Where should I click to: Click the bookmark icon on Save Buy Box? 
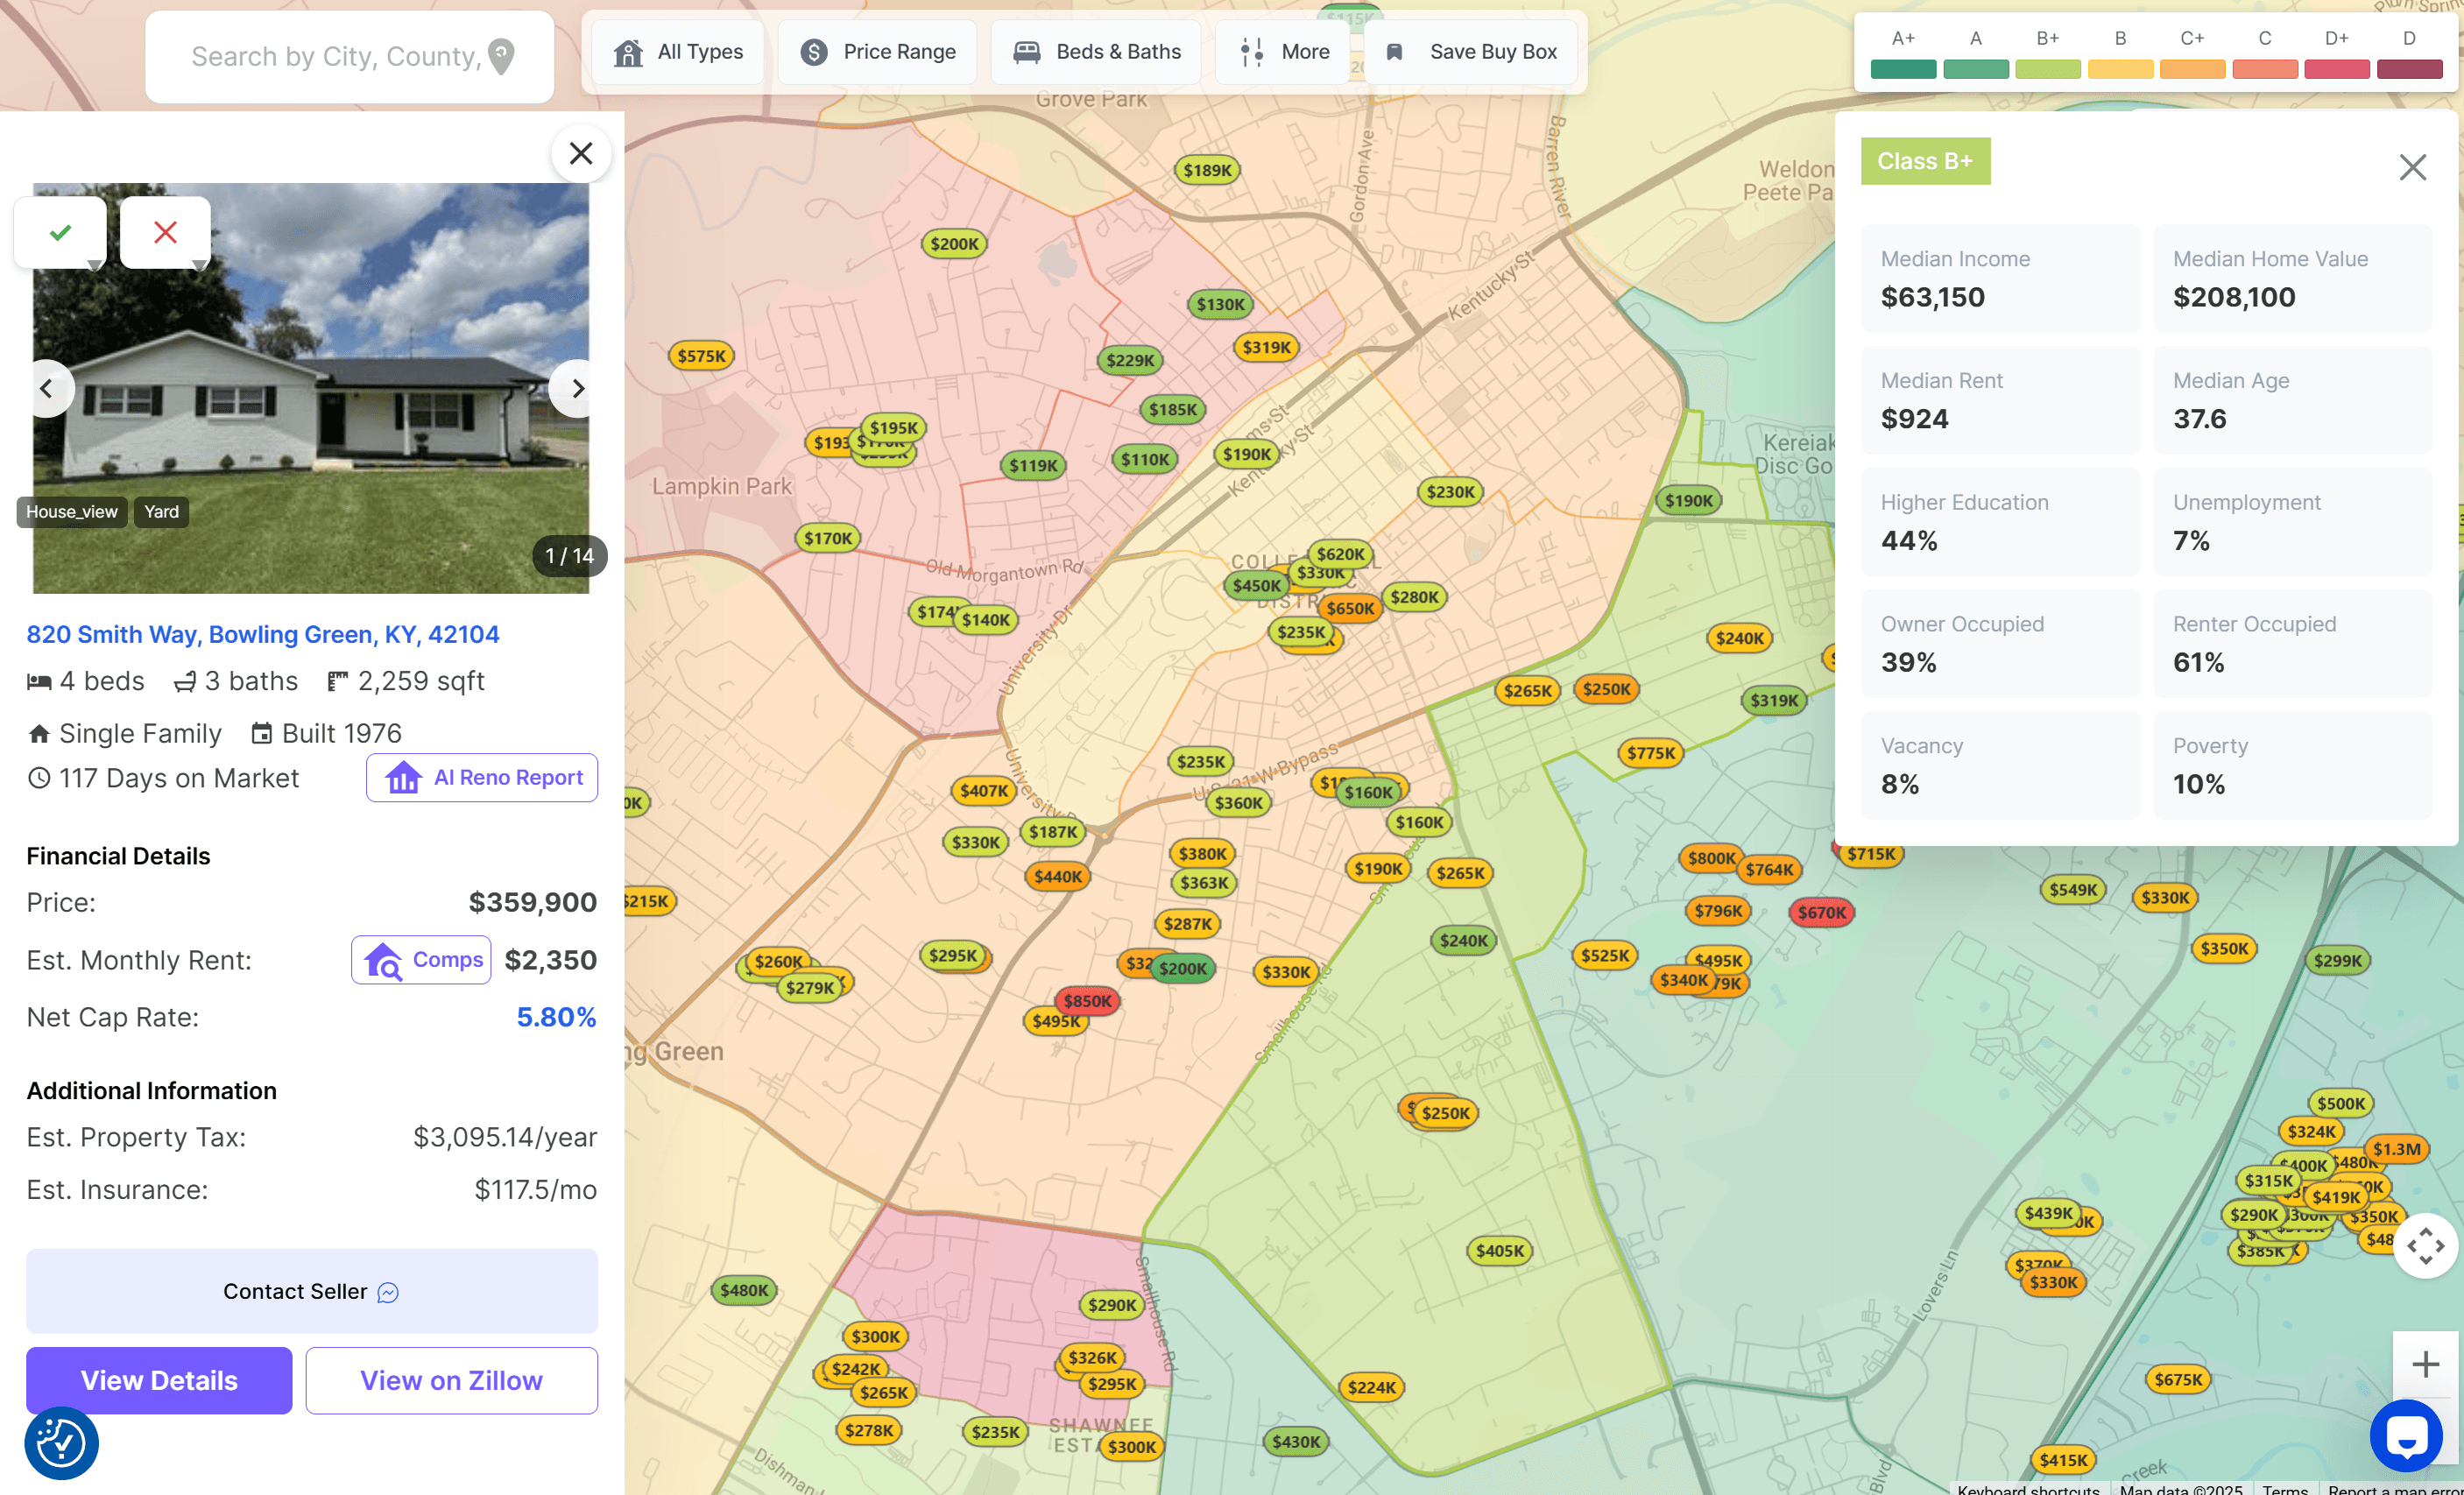point(1394,51)
